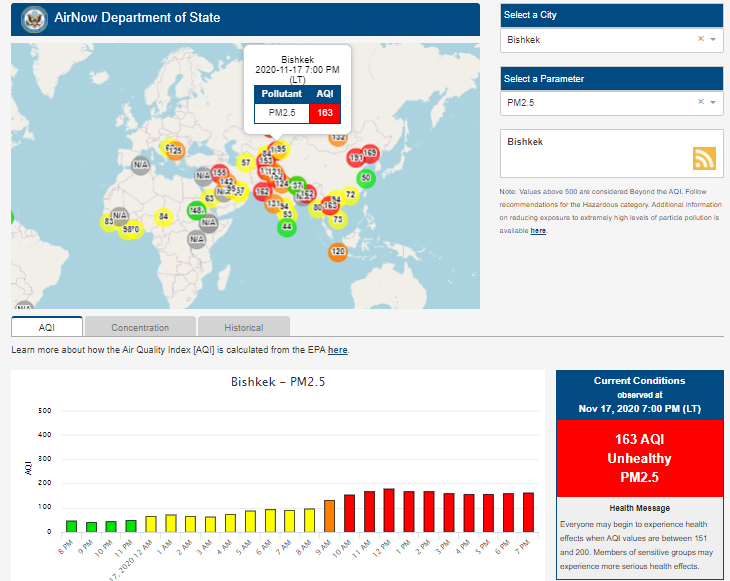Click the yellow 84 AQI marker in Africa
This screenshot has height=581, width=730.
pos(163,216)
